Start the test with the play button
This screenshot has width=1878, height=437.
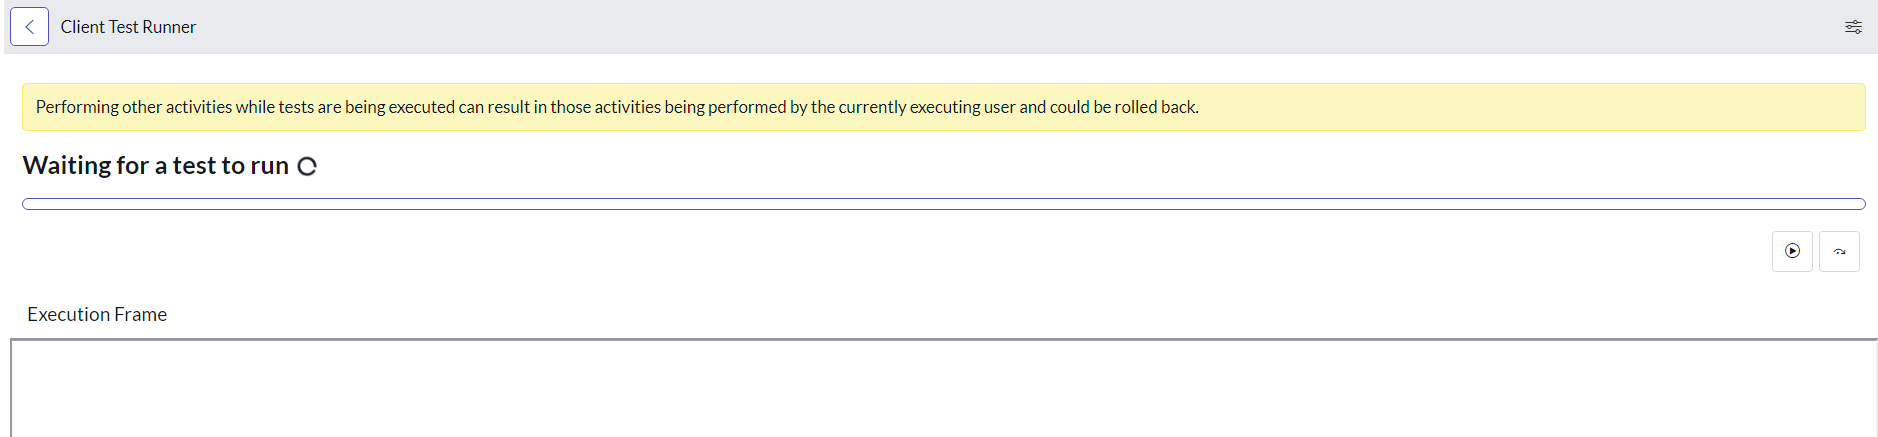pos(1792,251)
